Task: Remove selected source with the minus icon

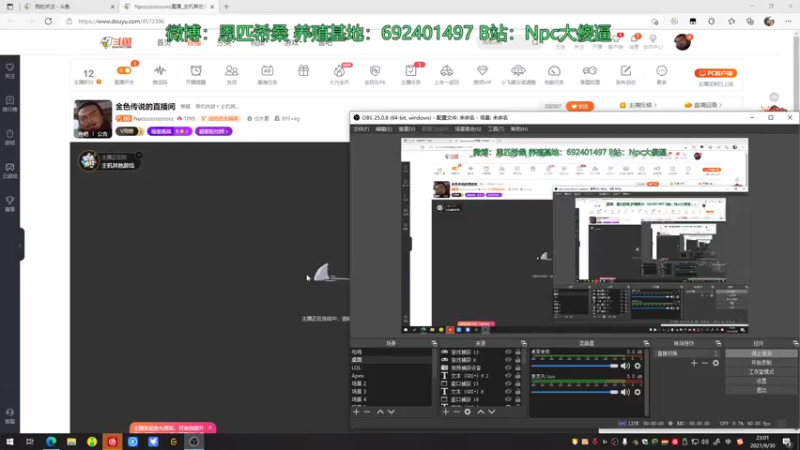Action: click(457, 412)
